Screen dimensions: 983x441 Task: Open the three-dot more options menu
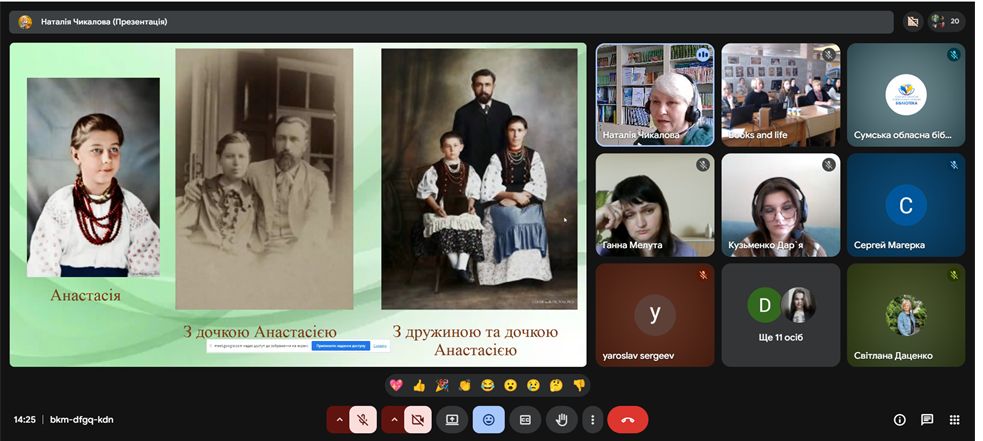click(x=593, y=420)
